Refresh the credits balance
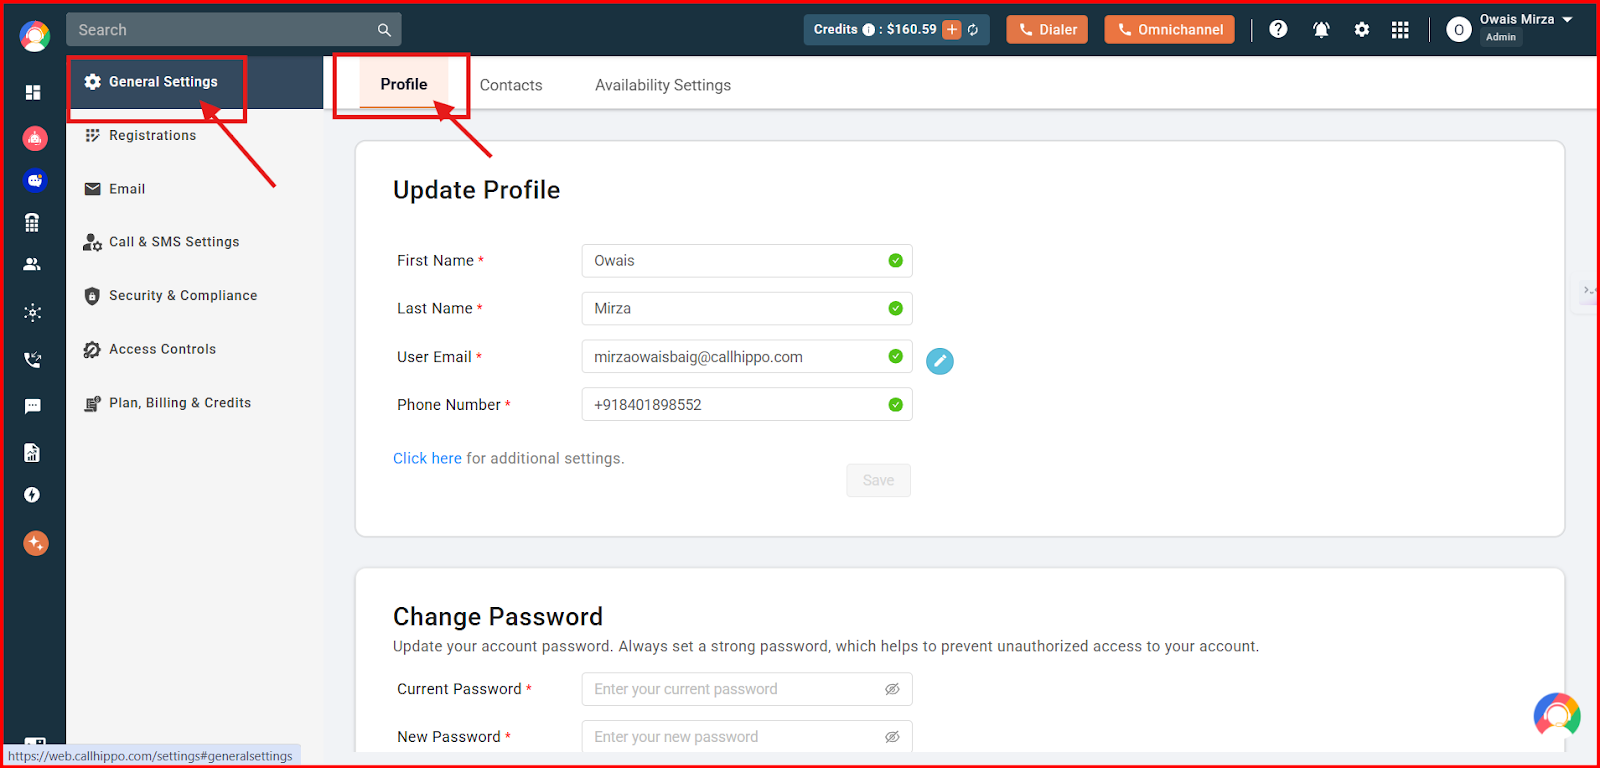 pyautogui.click(x=973, y=30)
